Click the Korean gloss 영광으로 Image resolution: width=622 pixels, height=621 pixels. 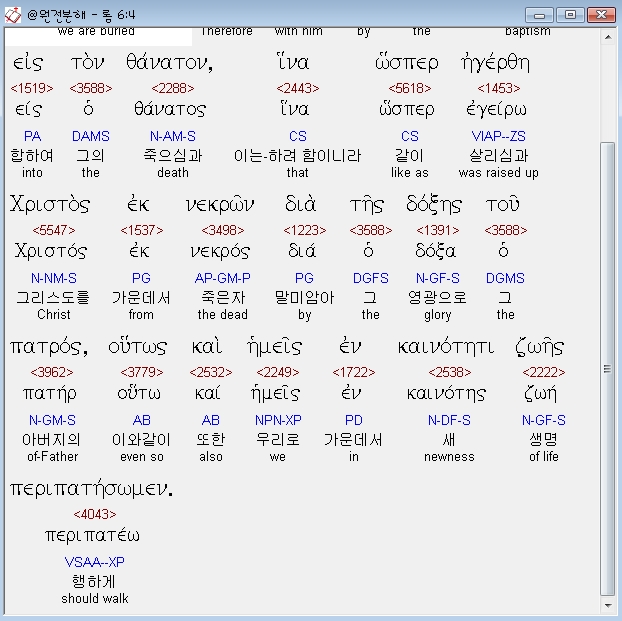point(437,298)
